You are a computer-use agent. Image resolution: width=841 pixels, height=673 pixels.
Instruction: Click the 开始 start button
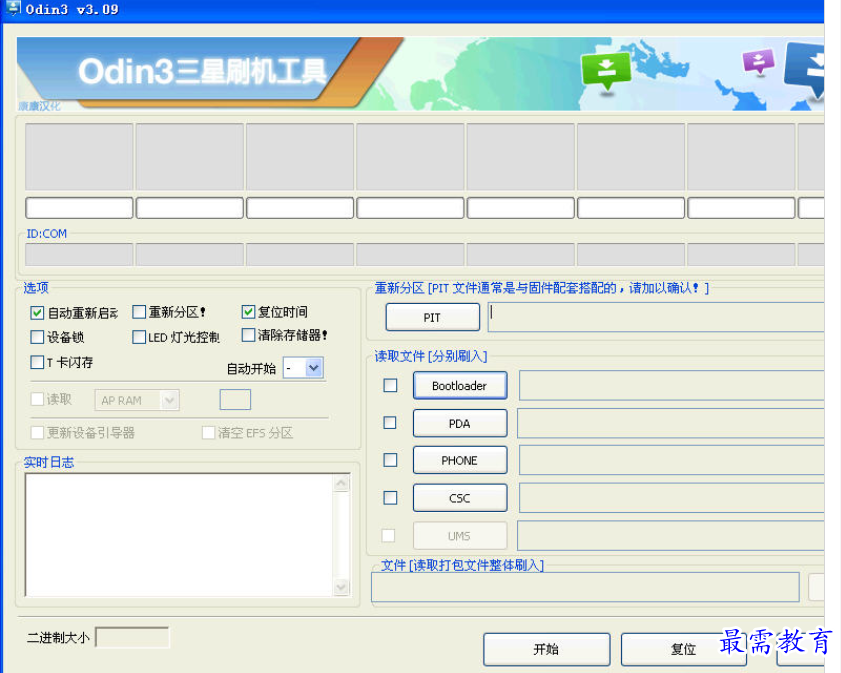547,649
